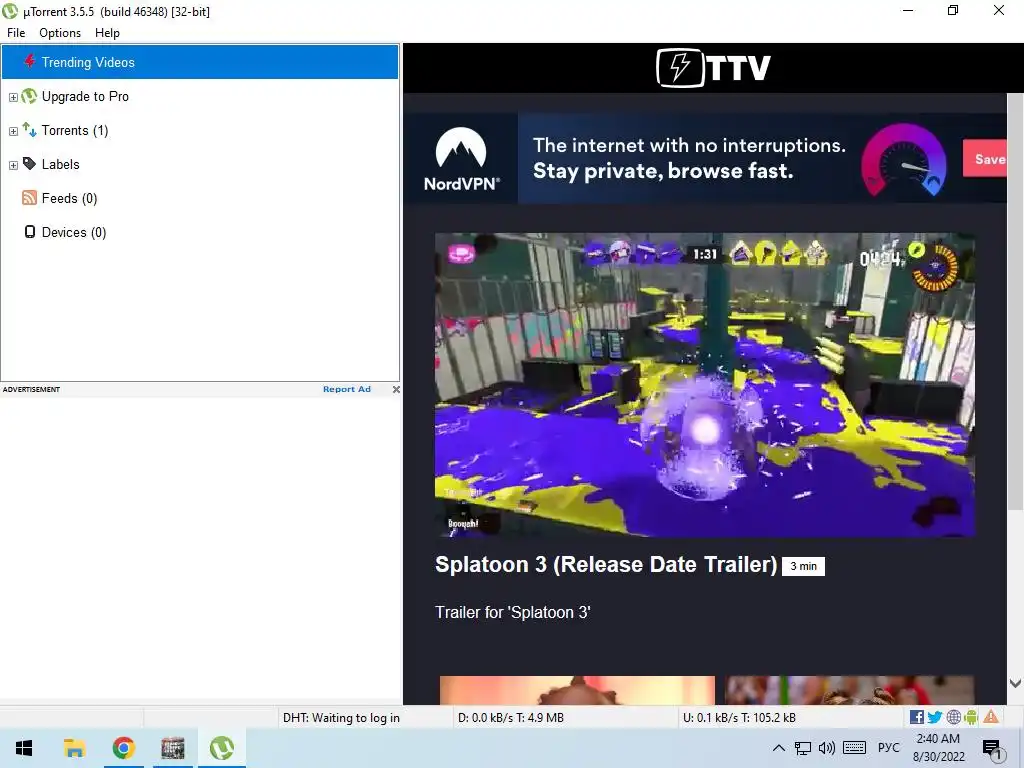Click the Twitter status bar icon
The height and width of the screenshot is (768, 1024).
[935, 717]
